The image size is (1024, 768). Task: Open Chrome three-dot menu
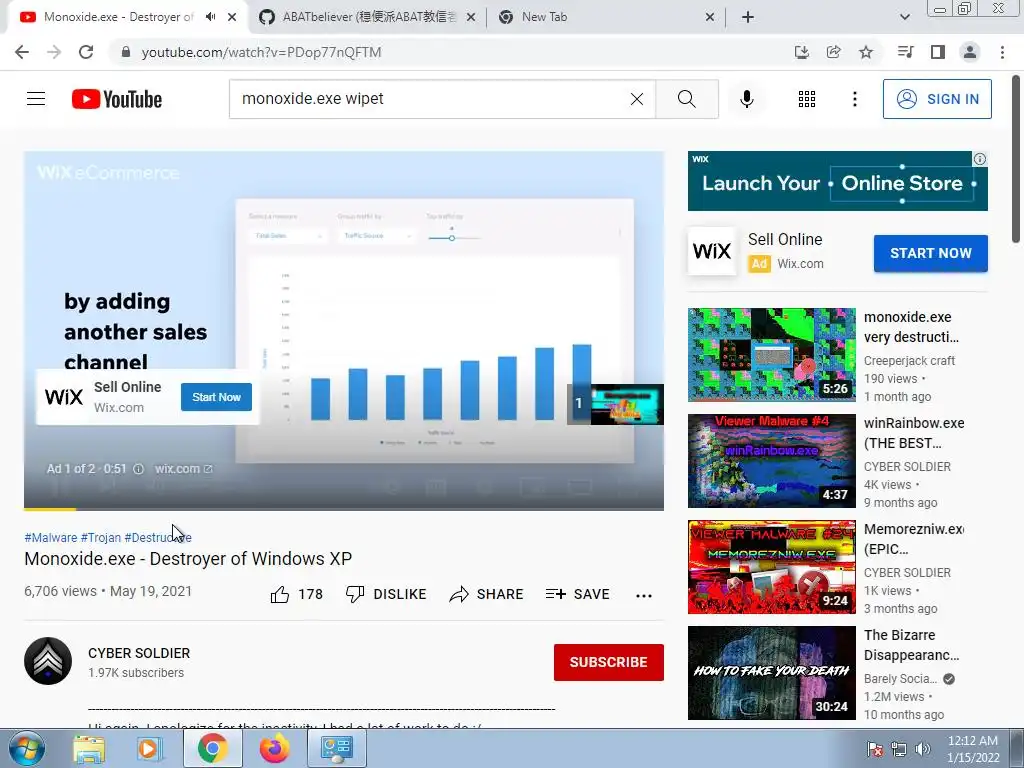click(x=1002, y=52)
